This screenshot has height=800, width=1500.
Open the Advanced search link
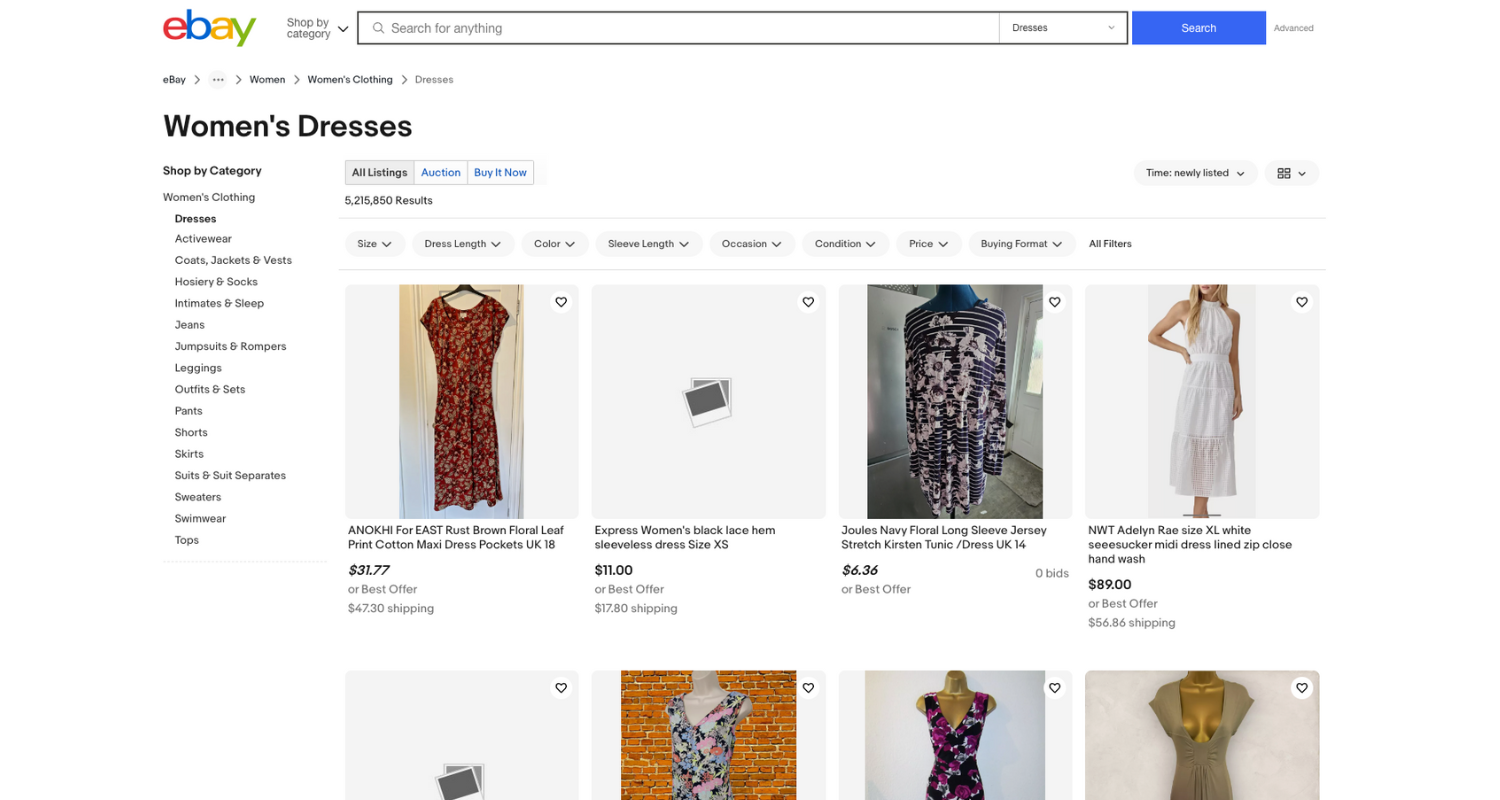tap(1294, 28)
